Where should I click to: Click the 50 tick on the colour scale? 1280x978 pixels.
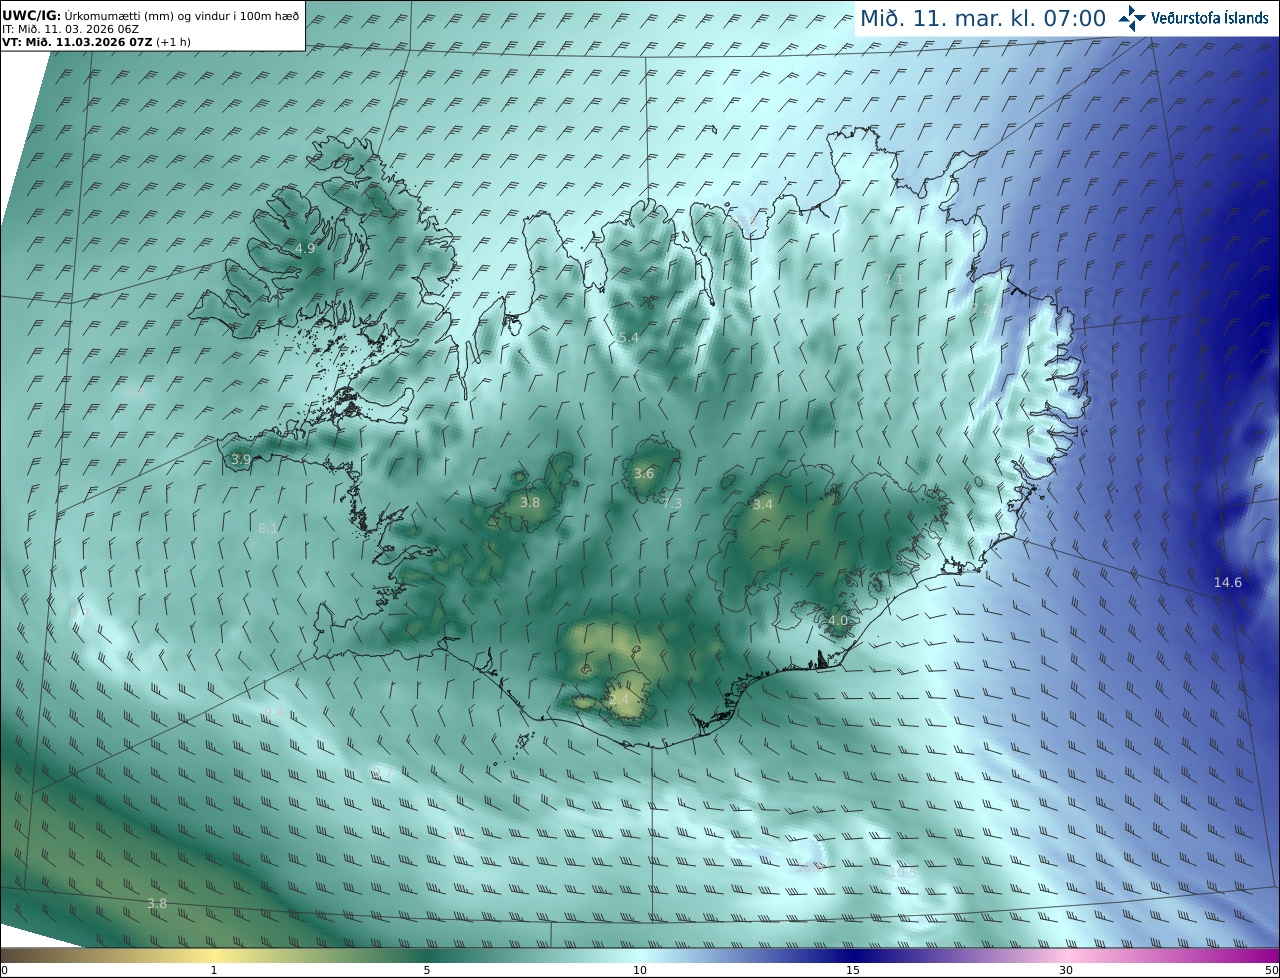pos(1272,970)
